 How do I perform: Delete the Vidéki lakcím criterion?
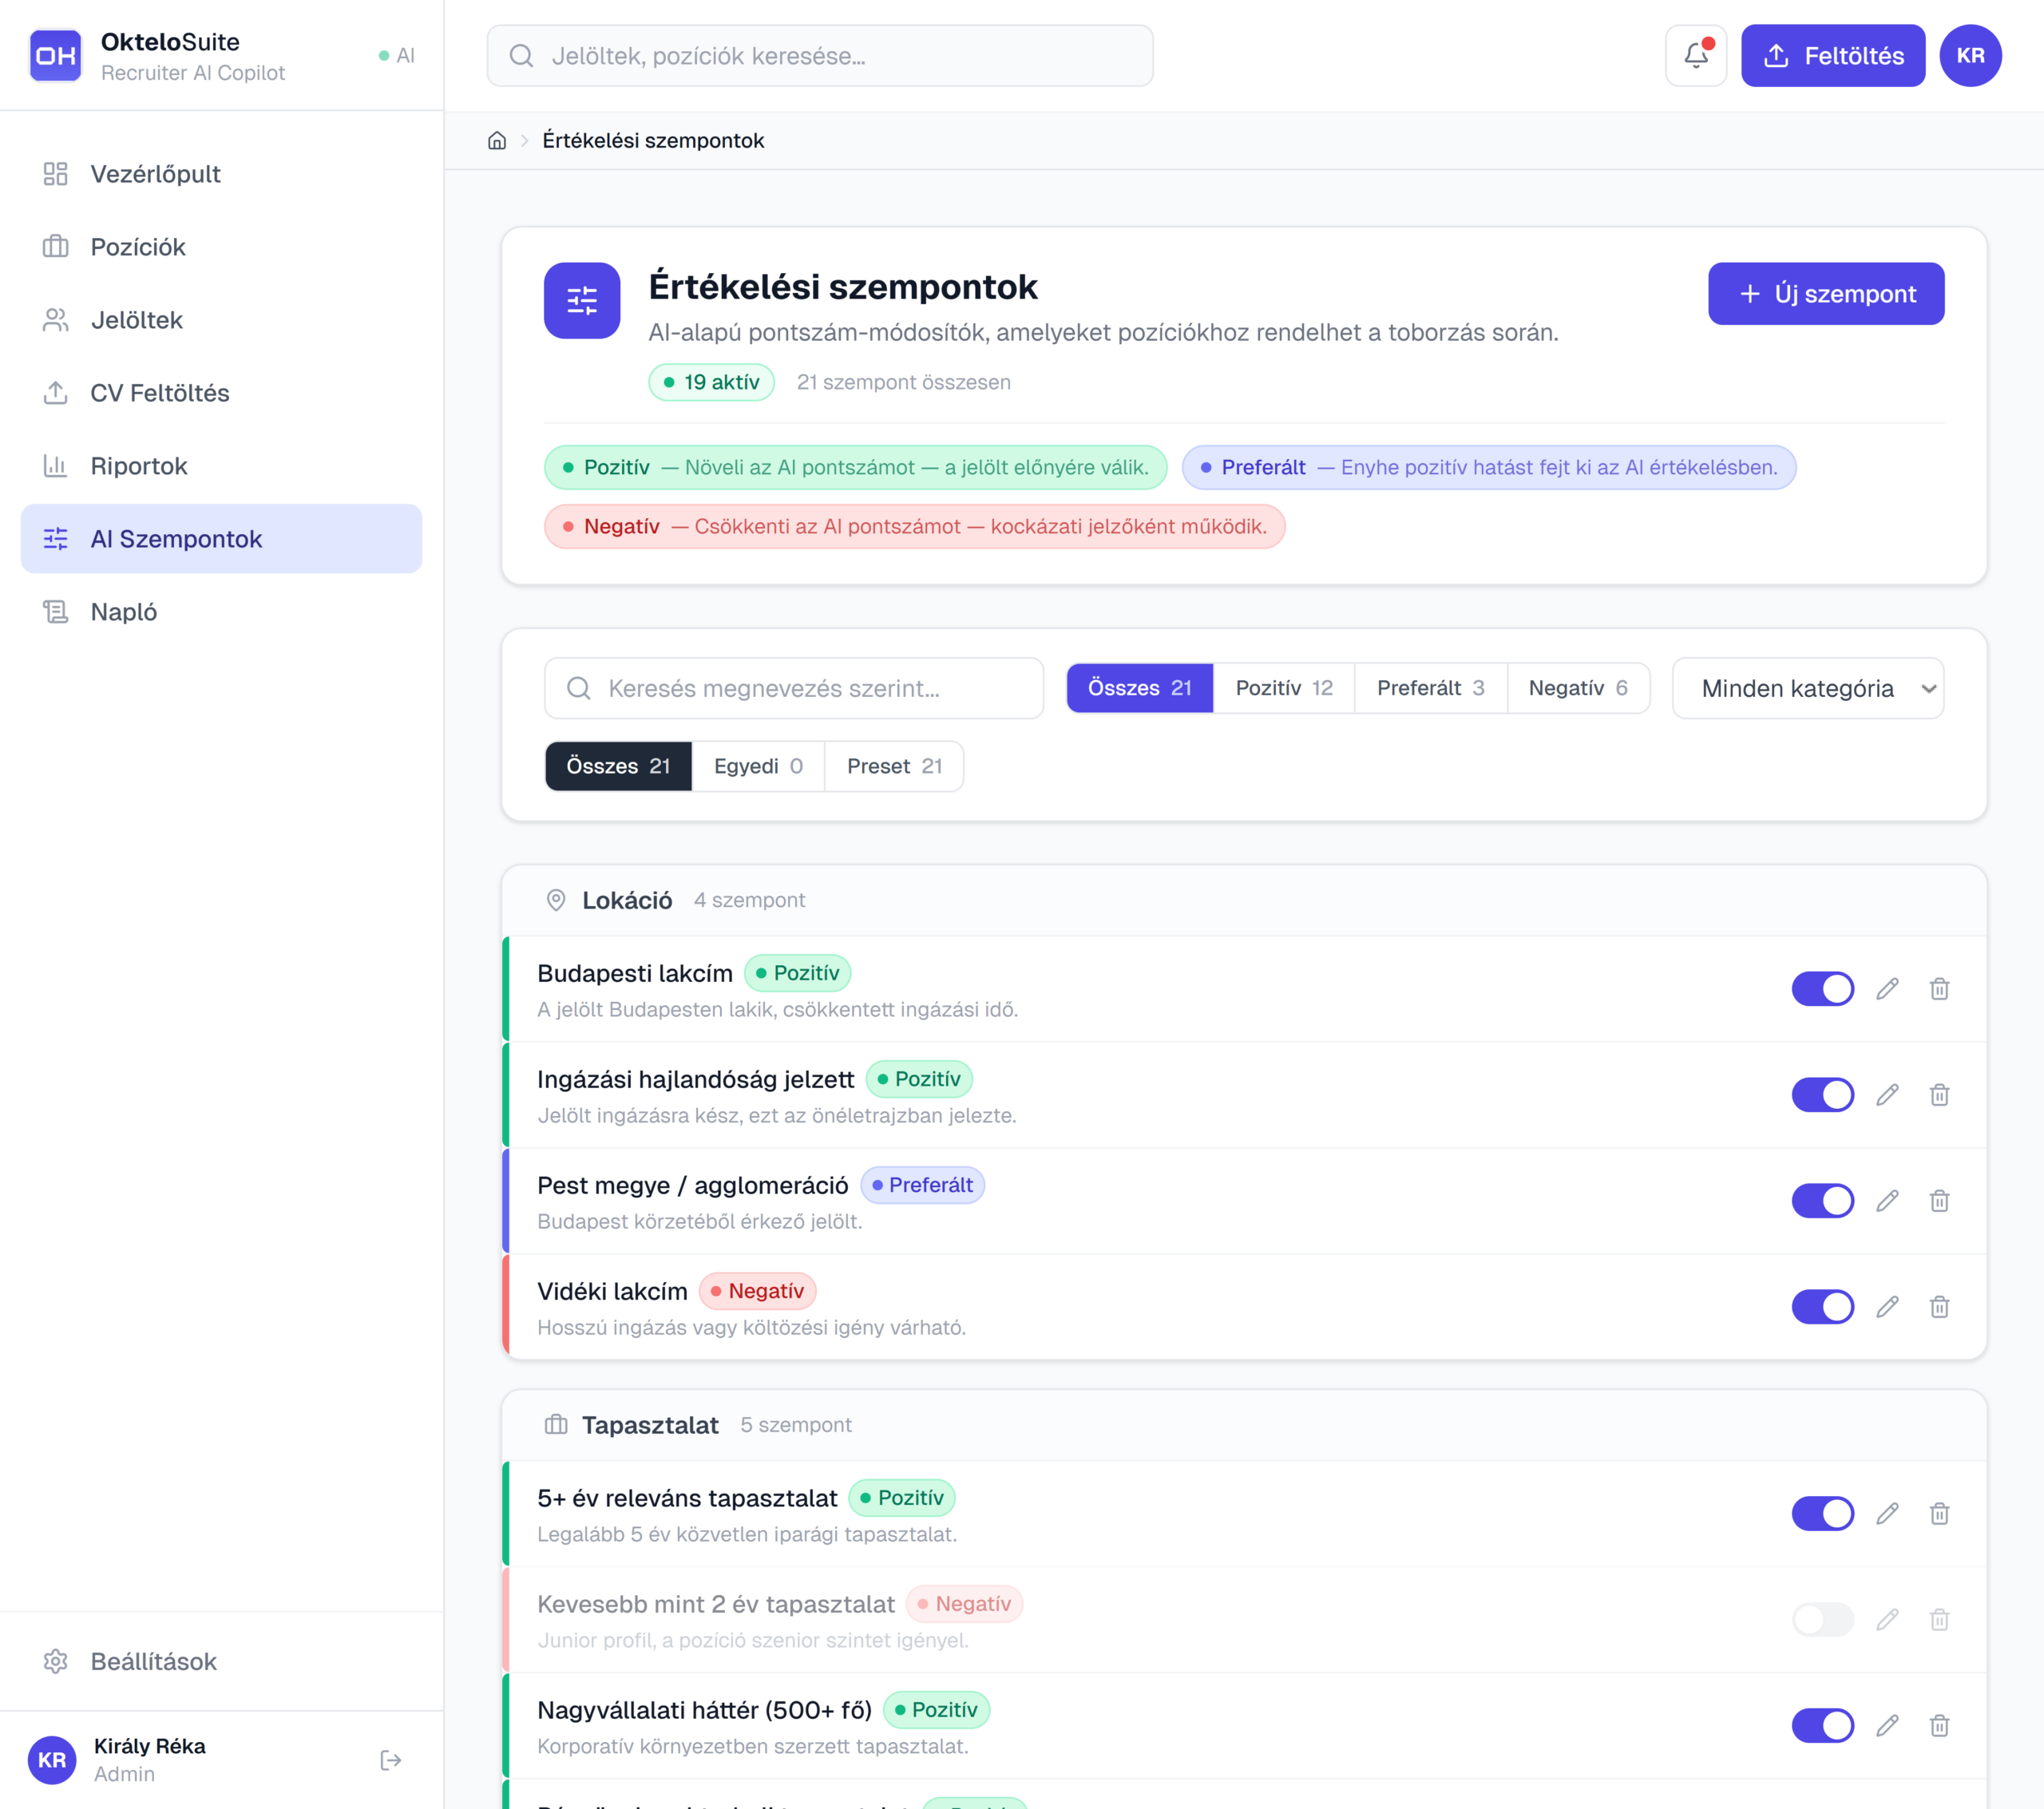1938,1307
